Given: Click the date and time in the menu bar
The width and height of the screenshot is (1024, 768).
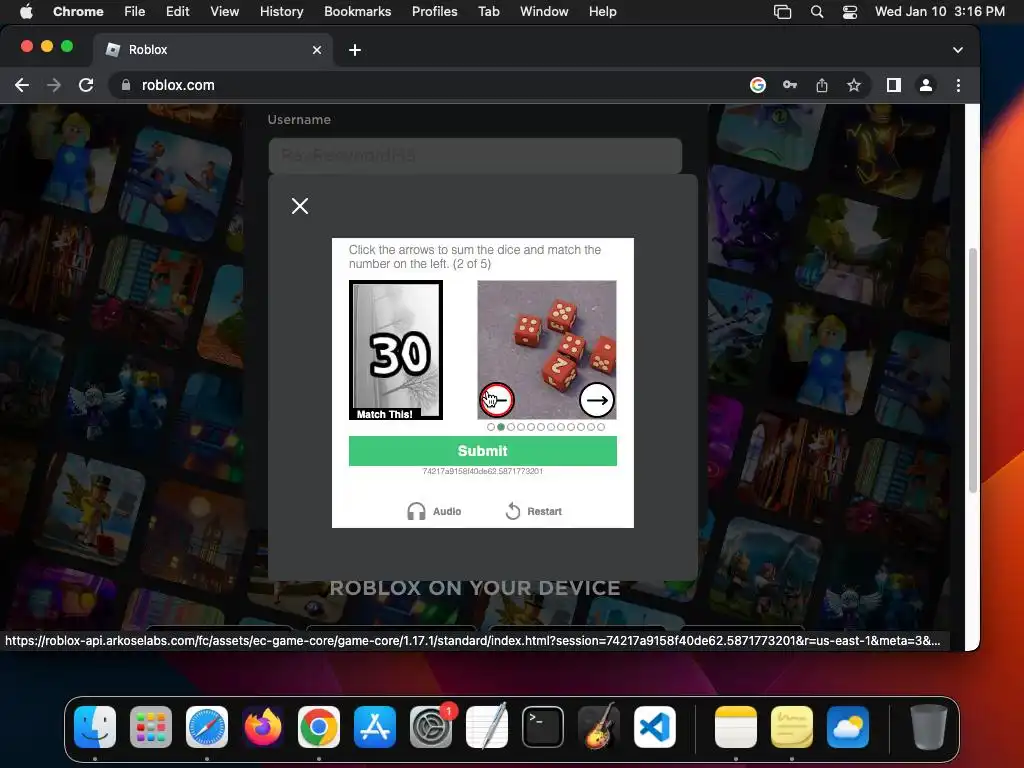Looking at the screenshot, I should 940,11.
